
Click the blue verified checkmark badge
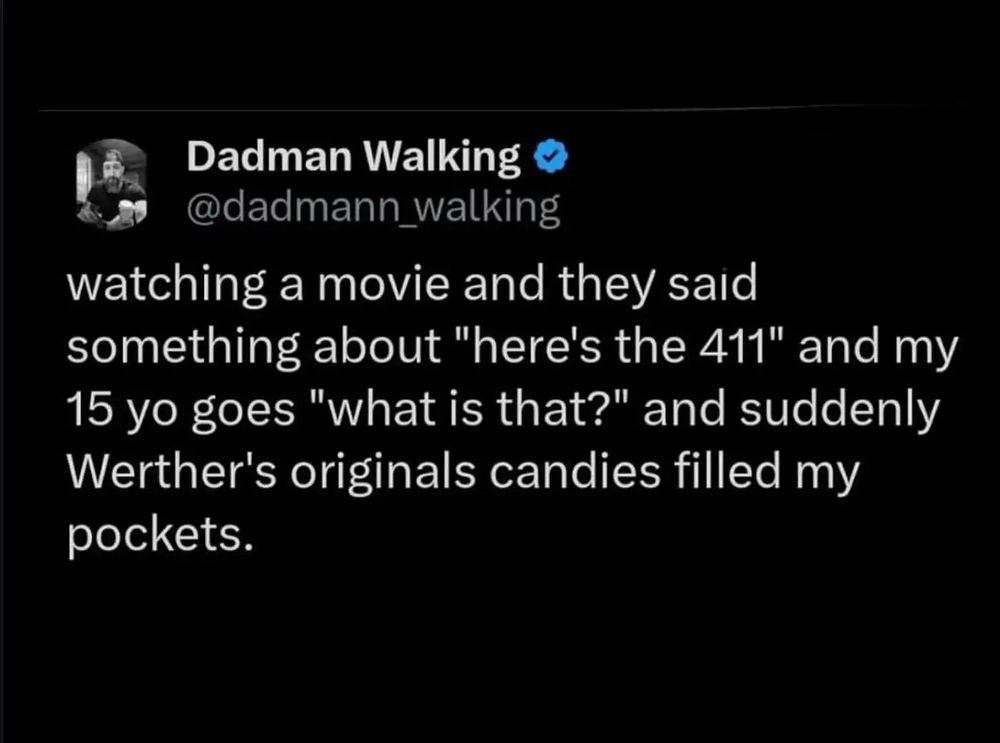(x=550, y=158)
